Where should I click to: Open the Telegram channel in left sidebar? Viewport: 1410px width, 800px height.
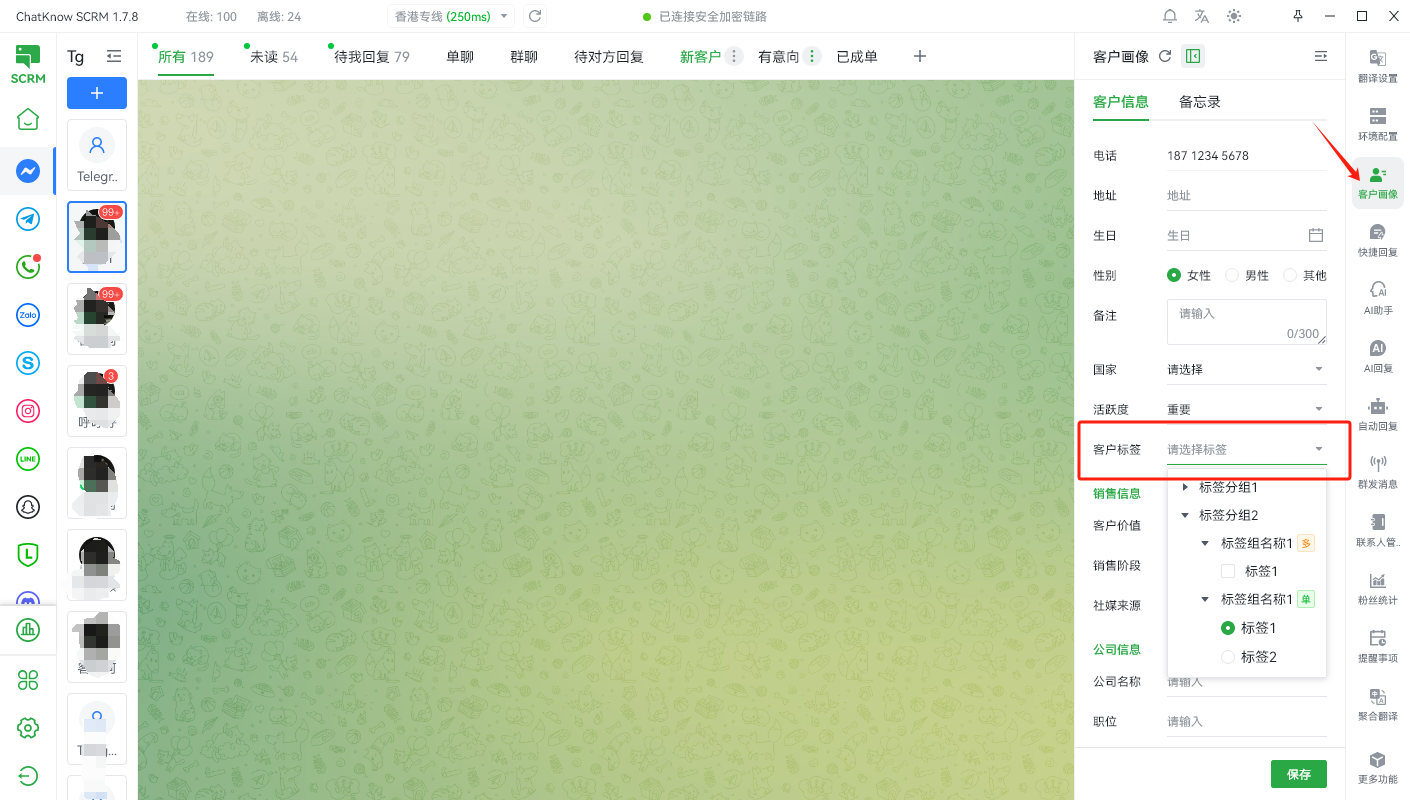(x=28, y=219)
